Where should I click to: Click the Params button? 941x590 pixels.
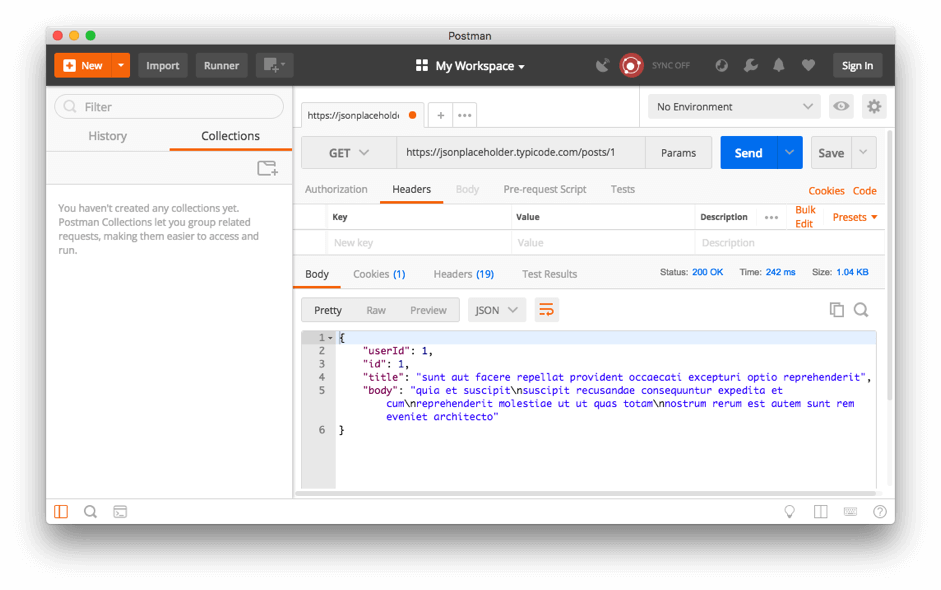point(679,153)
